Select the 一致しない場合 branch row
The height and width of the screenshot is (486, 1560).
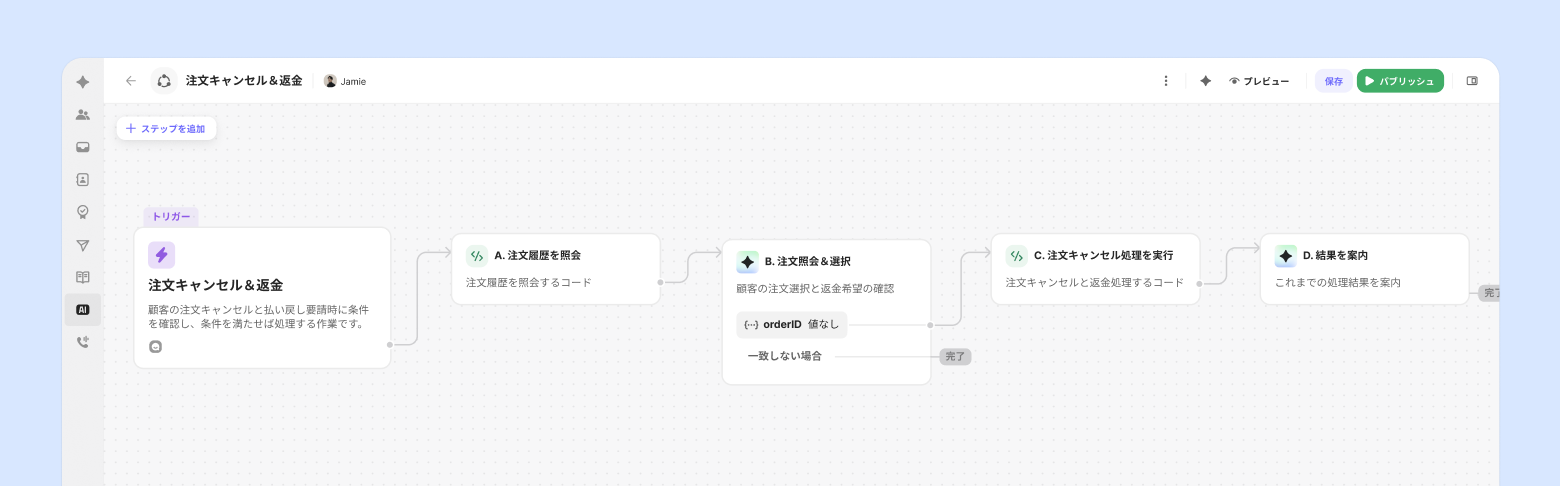785,356
